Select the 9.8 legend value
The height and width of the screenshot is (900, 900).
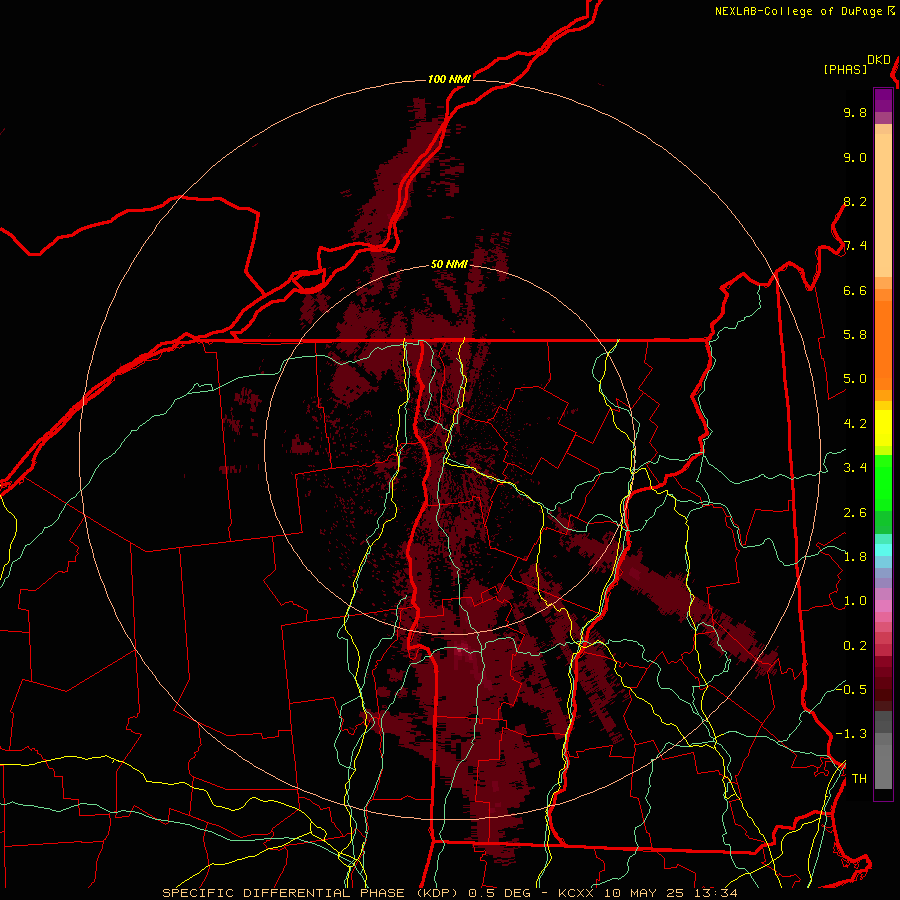tap(855, 112)
